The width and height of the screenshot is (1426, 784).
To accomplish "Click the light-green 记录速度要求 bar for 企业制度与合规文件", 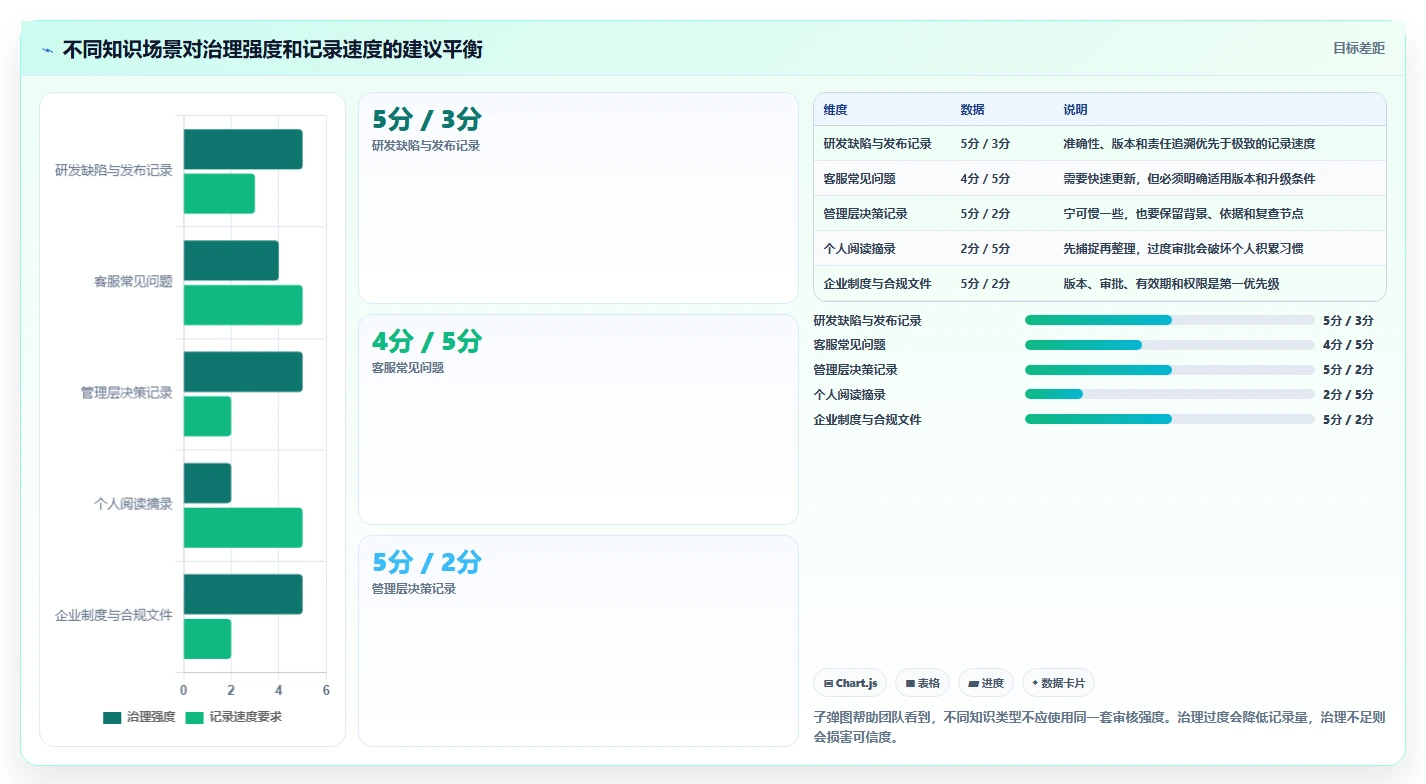I will tap(207, 639).
